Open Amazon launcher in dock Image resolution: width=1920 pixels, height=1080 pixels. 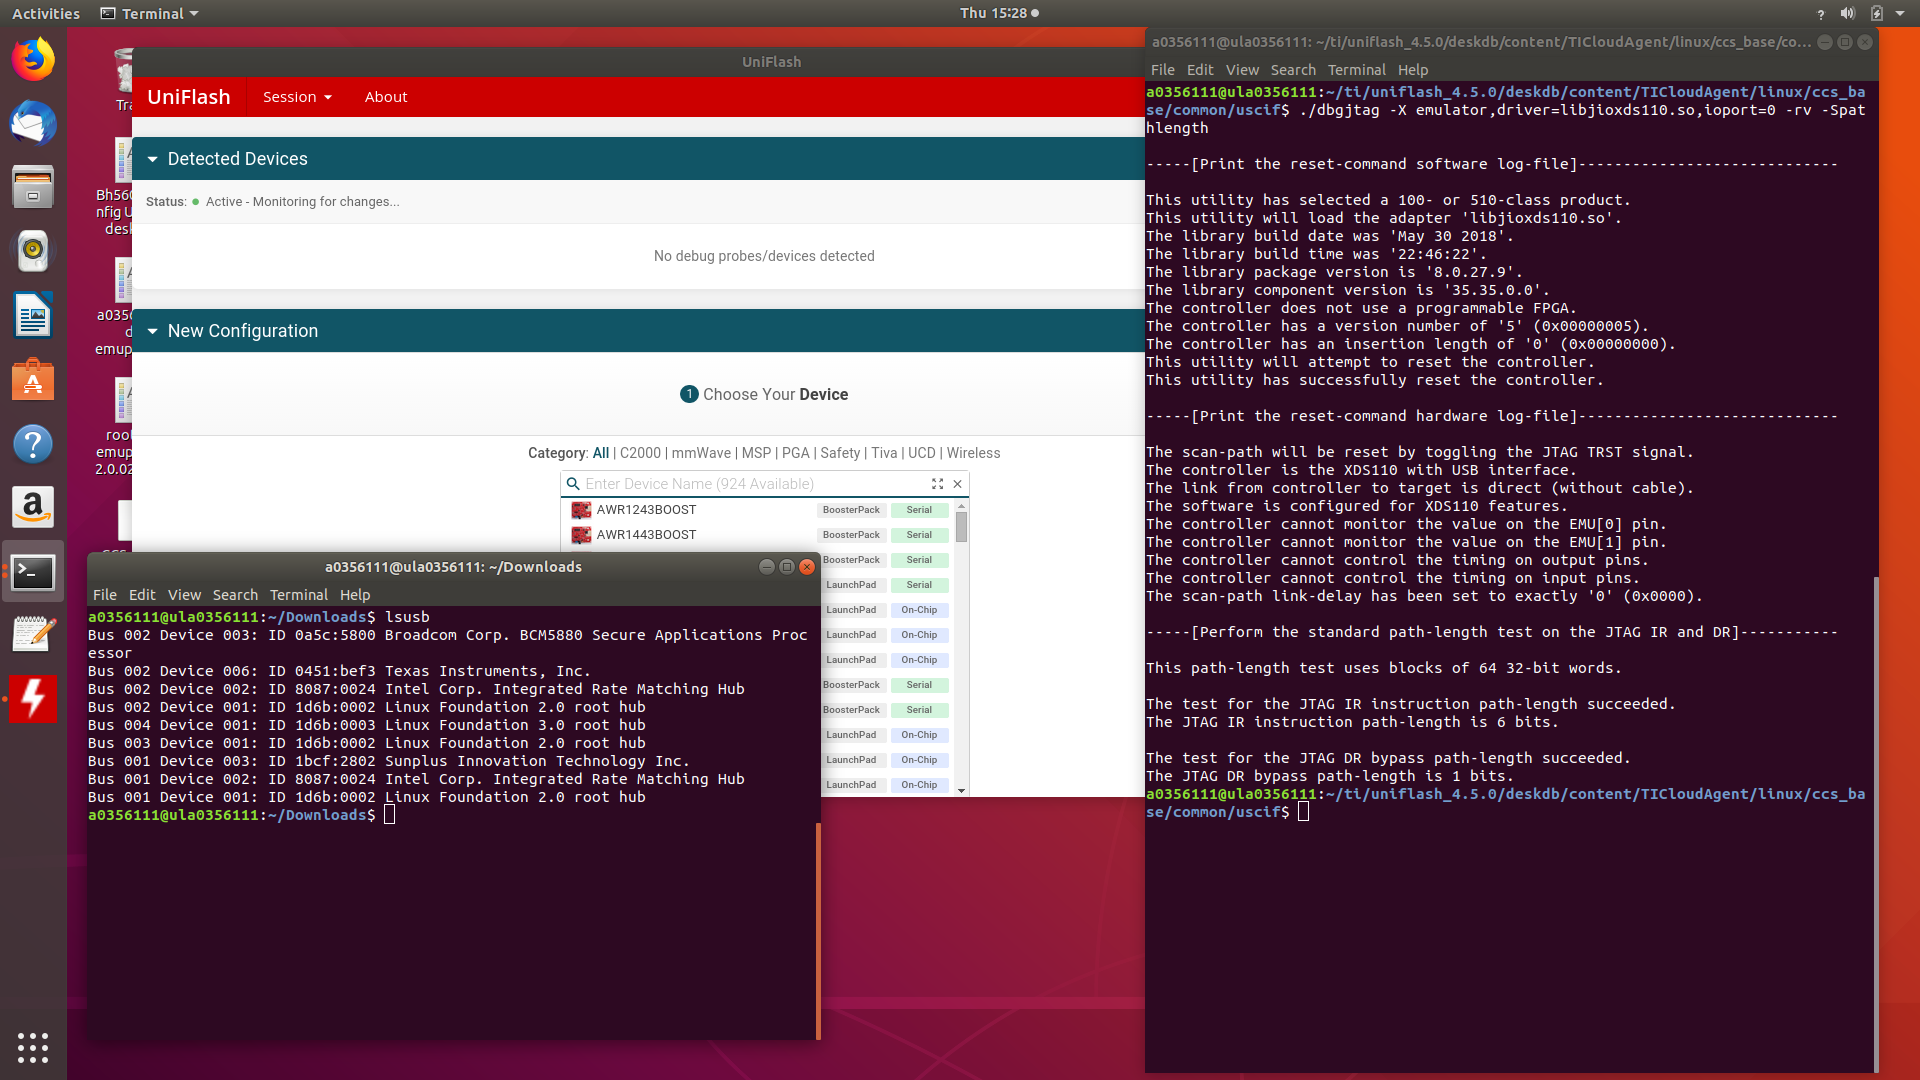click(x=33, y=508)
